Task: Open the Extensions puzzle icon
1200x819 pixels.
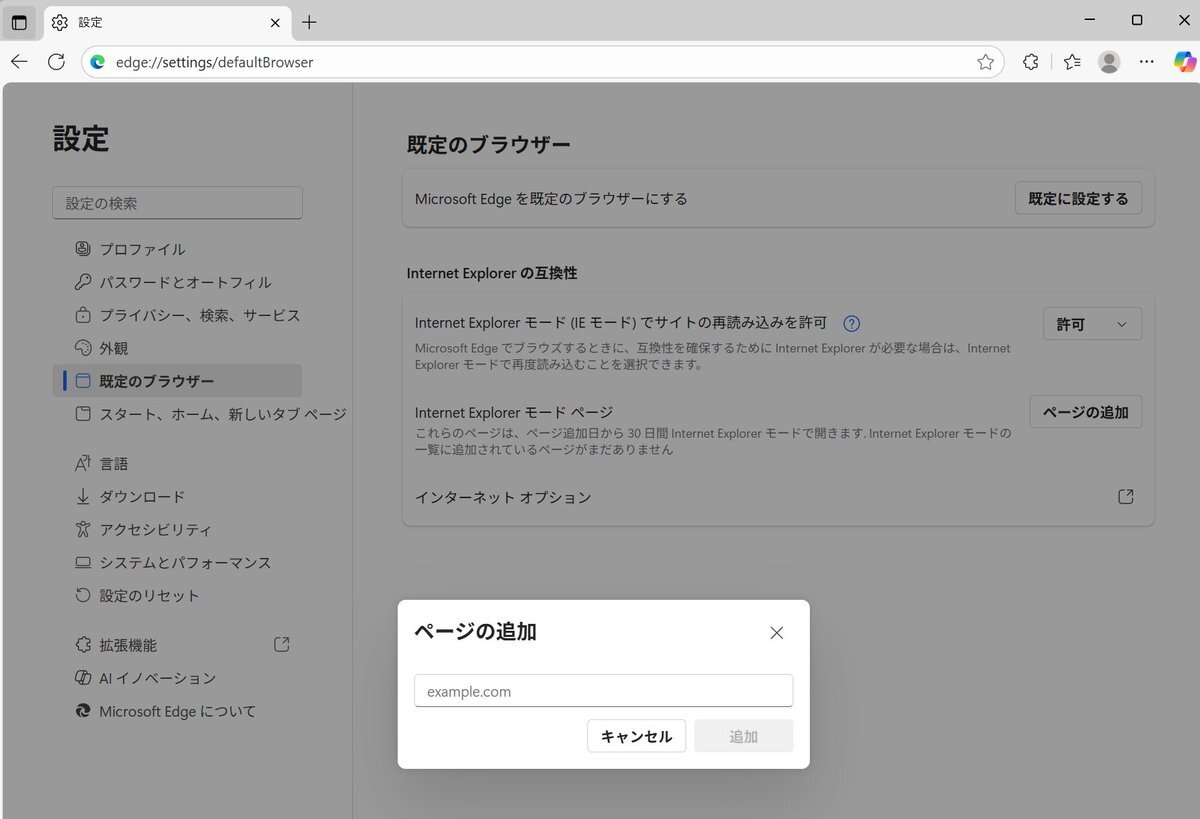Action: pos(1031,62)
